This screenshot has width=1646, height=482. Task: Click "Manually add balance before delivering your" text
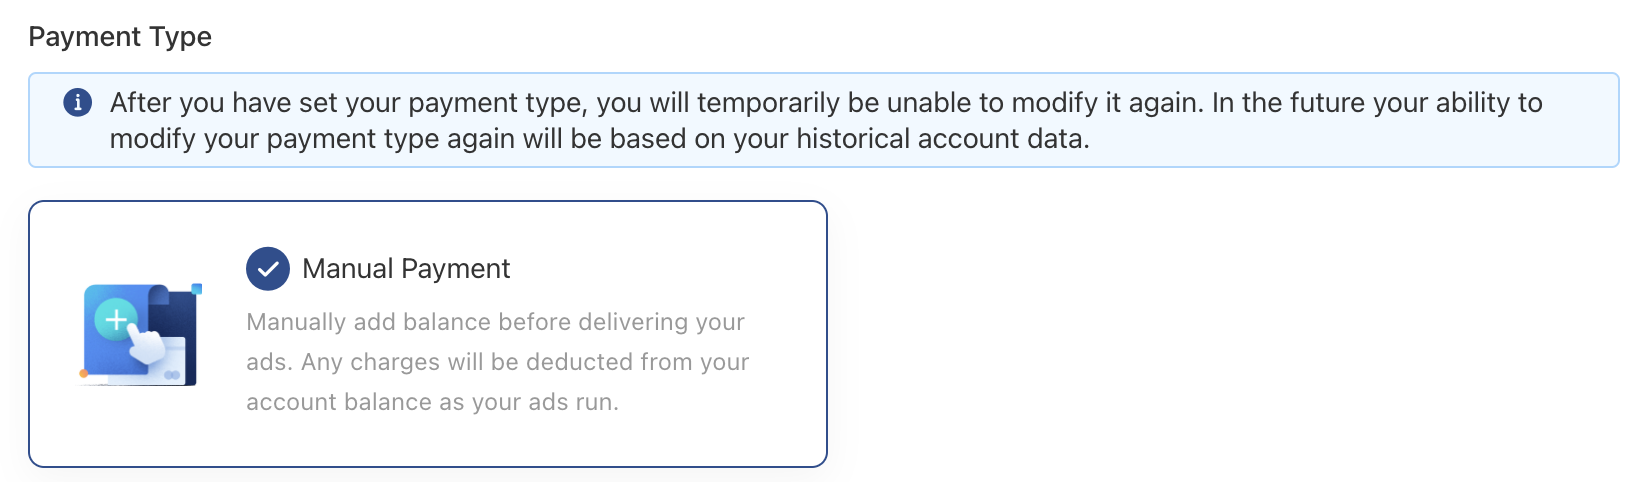pos(495,322)
